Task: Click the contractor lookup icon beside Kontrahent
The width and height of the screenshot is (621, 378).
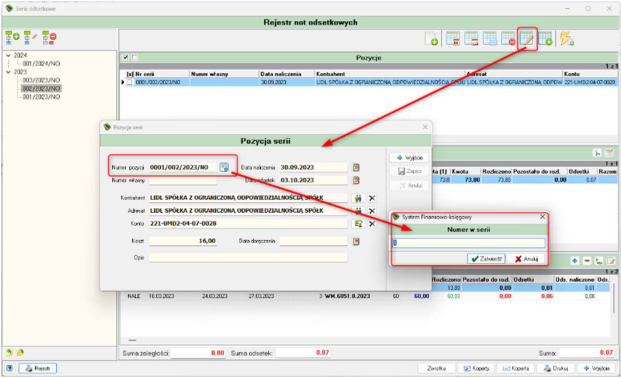Action: (x=358, y=198)
